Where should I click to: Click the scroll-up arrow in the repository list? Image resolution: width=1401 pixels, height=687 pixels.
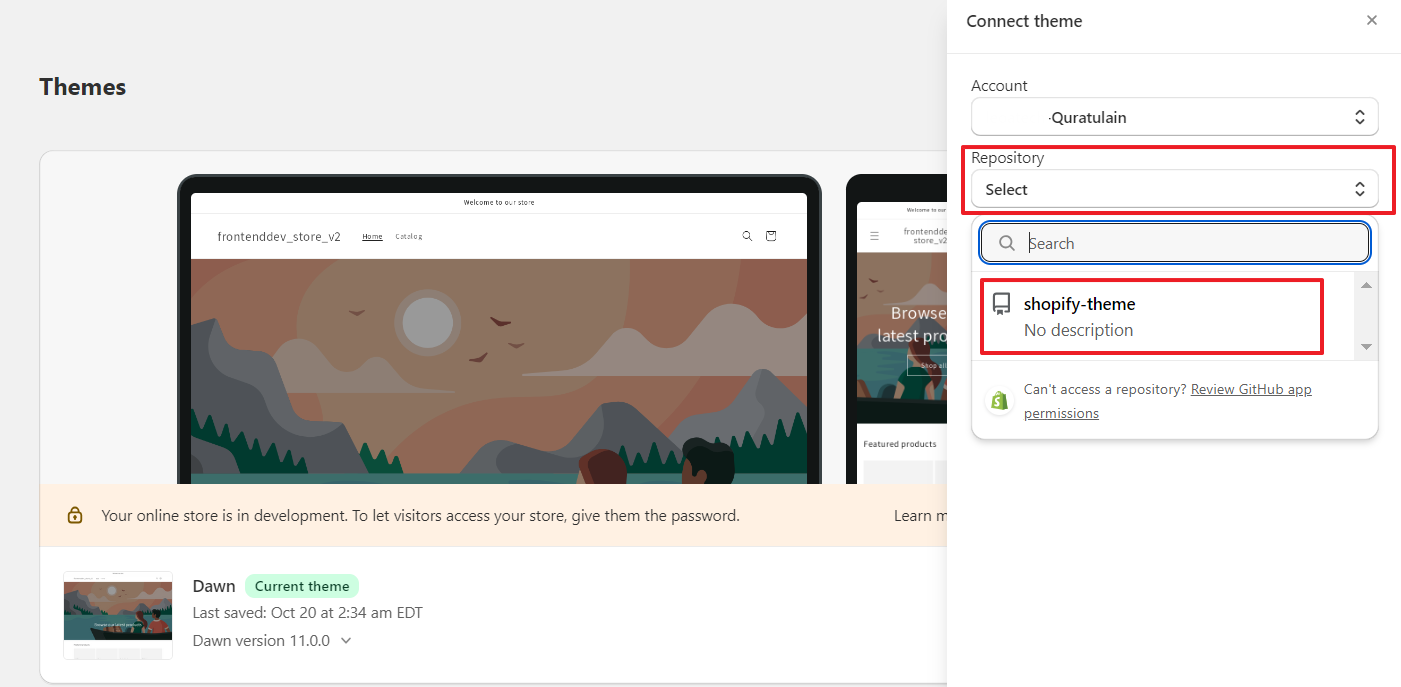(x=1366, y=285)
